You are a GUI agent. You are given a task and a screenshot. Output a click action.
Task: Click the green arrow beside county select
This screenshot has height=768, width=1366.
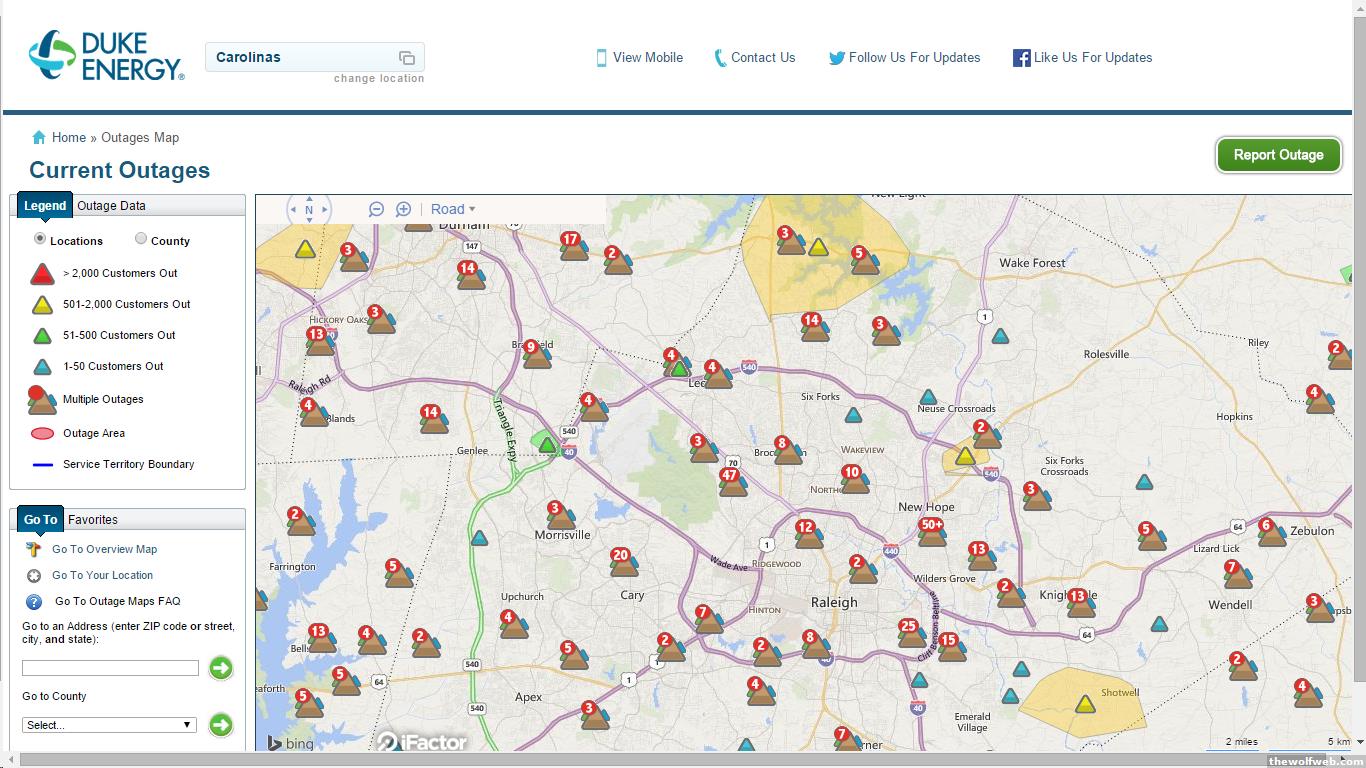click(x=220, y=725)
